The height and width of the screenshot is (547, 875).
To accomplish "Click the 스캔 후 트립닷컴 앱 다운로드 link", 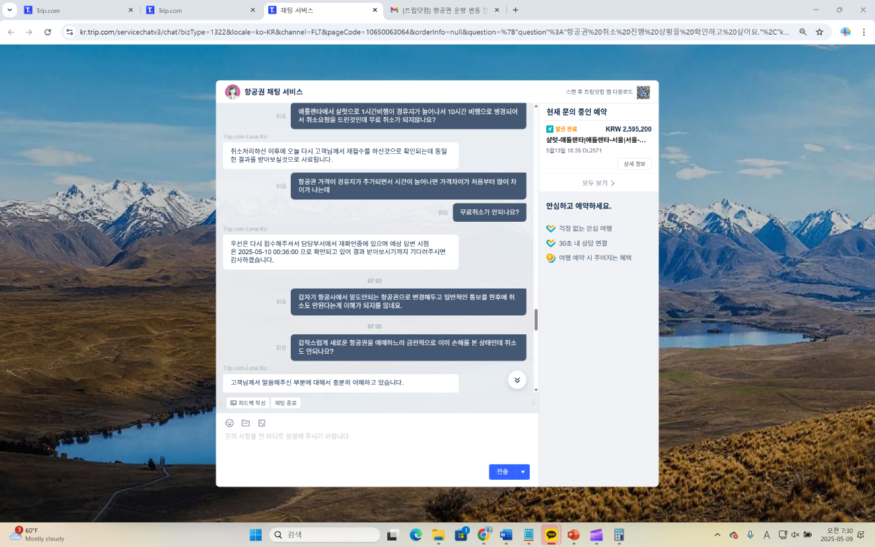I will pos(599,92).
